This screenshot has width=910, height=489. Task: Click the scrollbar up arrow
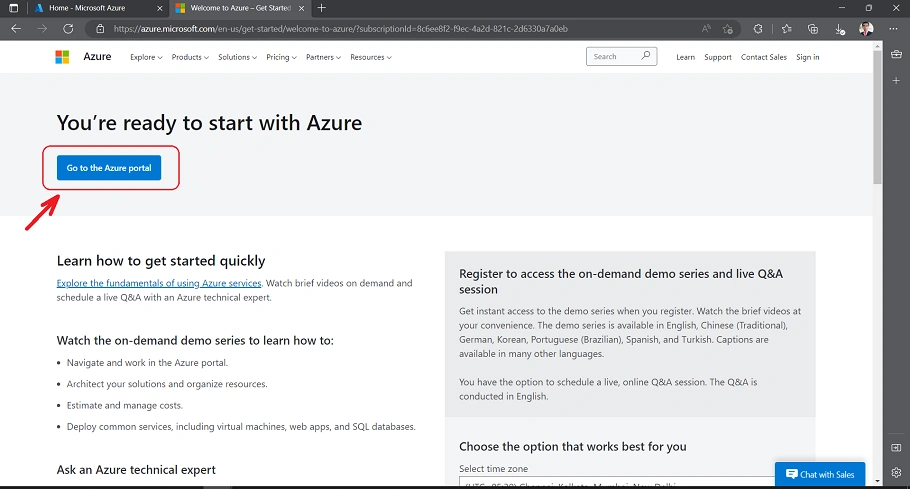(878, 45)
